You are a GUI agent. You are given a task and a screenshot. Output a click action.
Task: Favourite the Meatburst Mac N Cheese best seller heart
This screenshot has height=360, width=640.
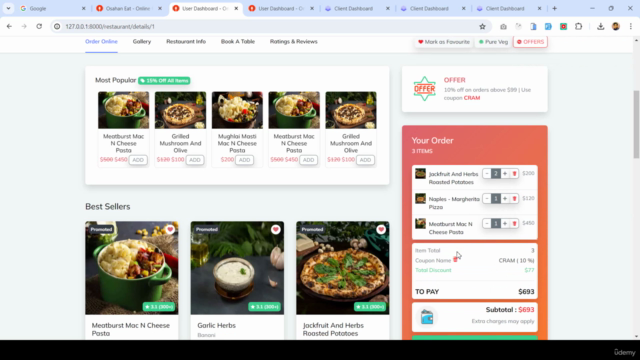pos(170,230)
